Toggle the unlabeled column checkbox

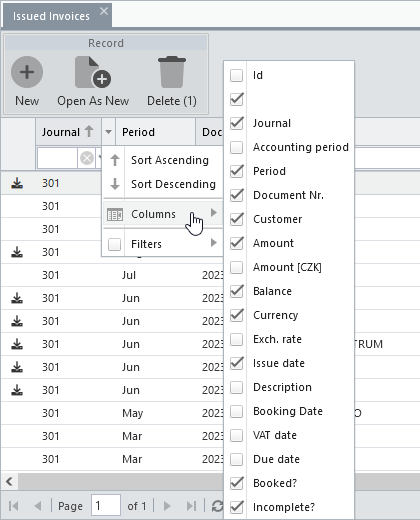point(236,99)
